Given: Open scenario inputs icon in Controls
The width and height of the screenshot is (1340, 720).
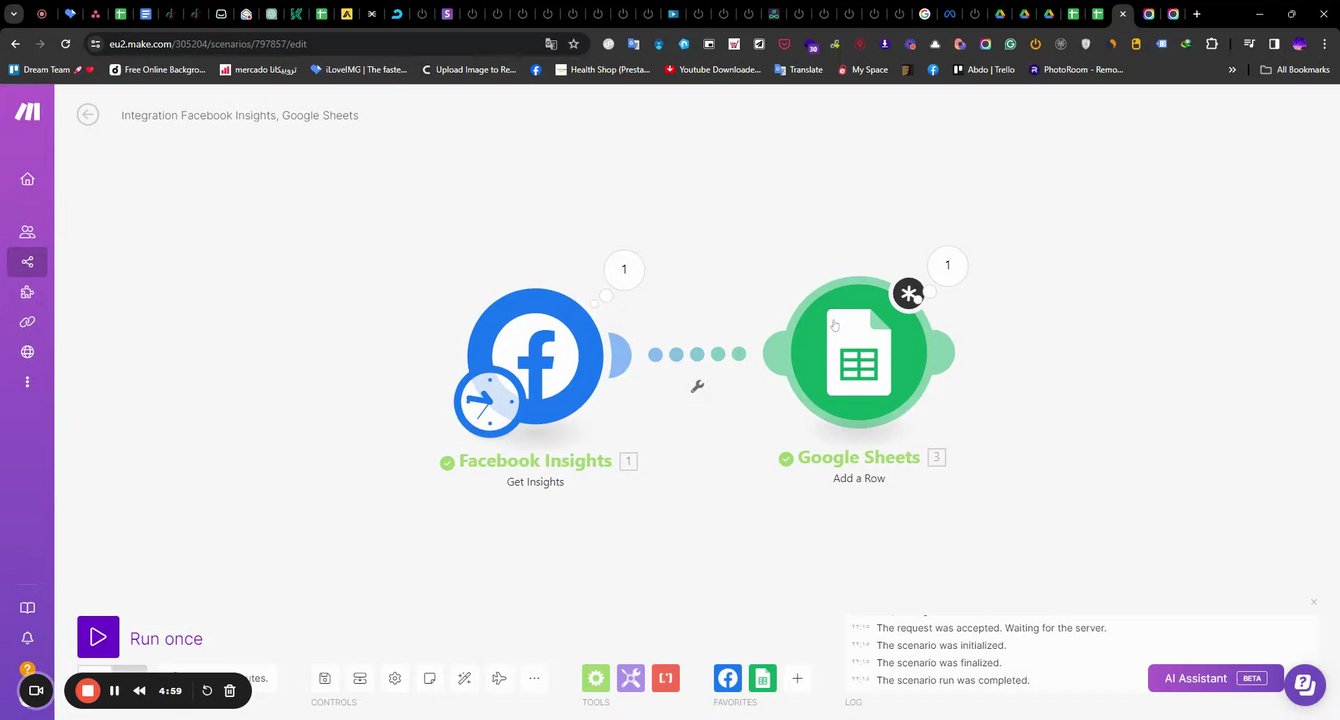Looking at the screenshot, I should (360, 678).
